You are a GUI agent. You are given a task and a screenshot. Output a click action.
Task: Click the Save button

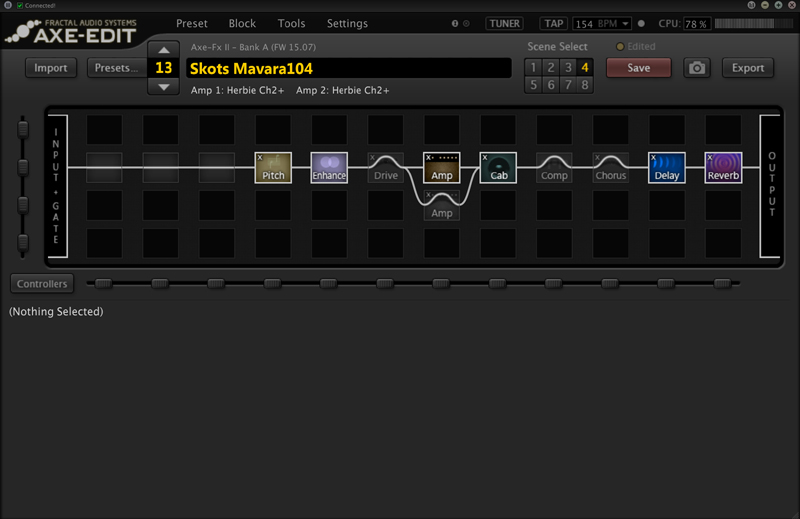coord(638,68)
